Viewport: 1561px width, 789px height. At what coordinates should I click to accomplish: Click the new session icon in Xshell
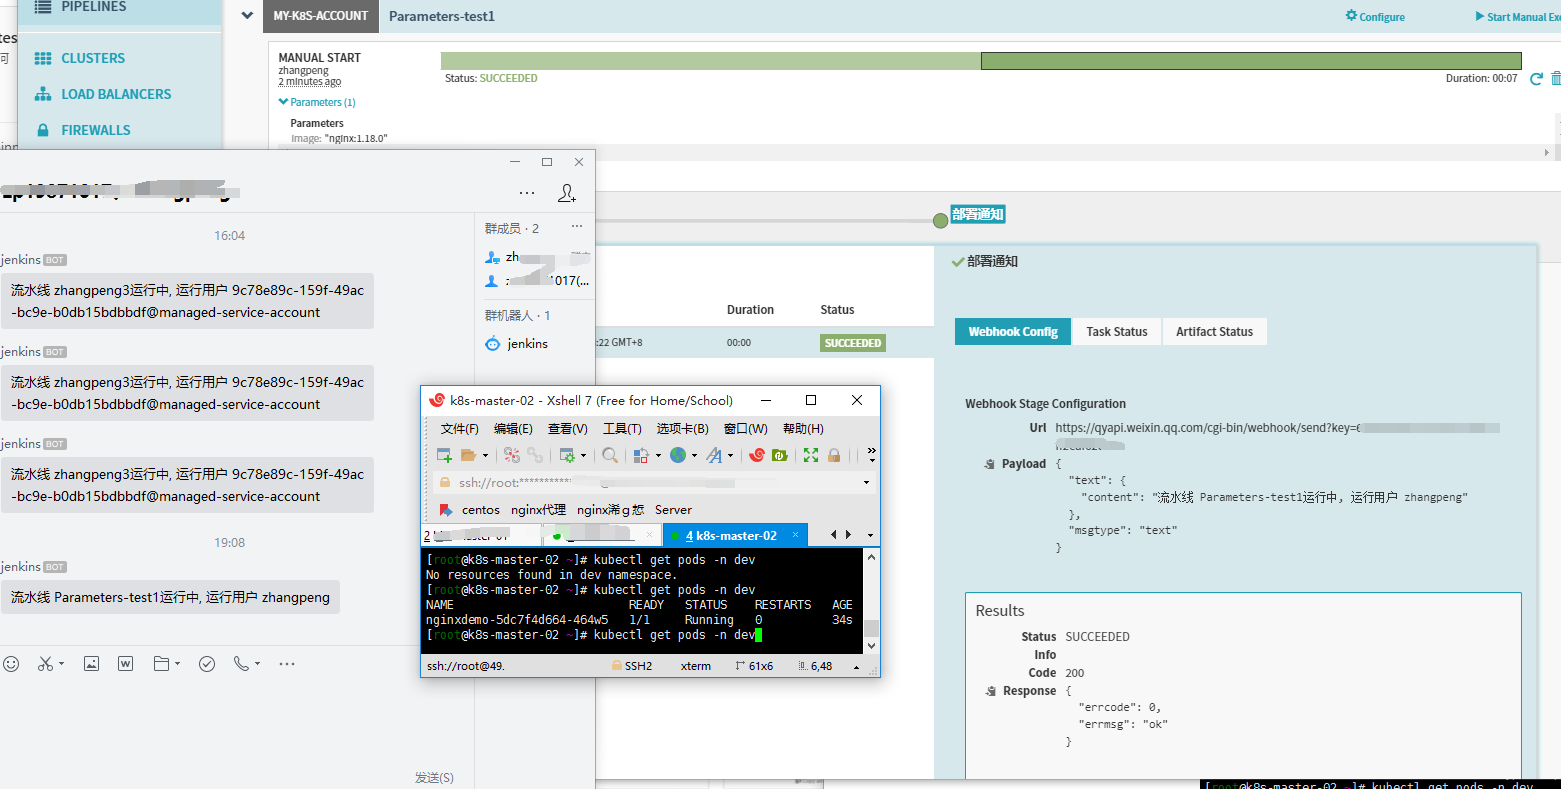click(444, 455)
